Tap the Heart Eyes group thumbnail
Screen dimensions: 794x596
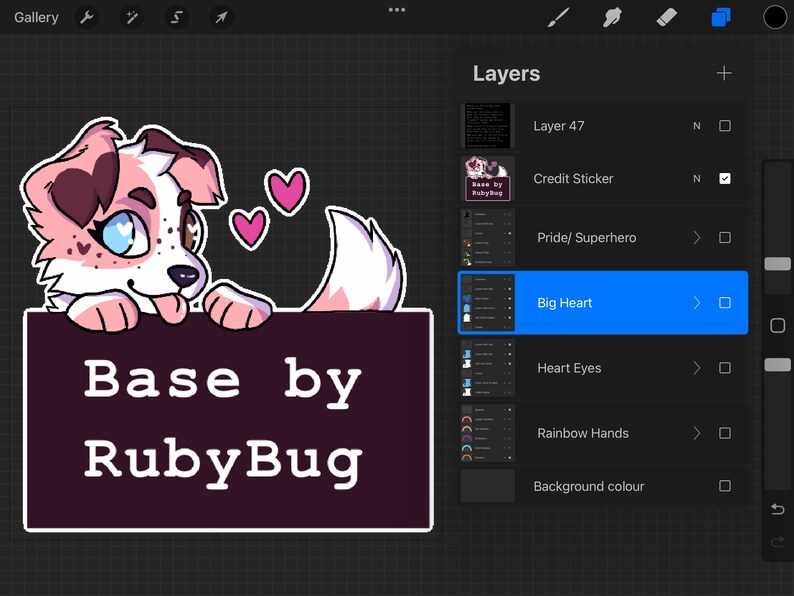[x=487, y=368]
